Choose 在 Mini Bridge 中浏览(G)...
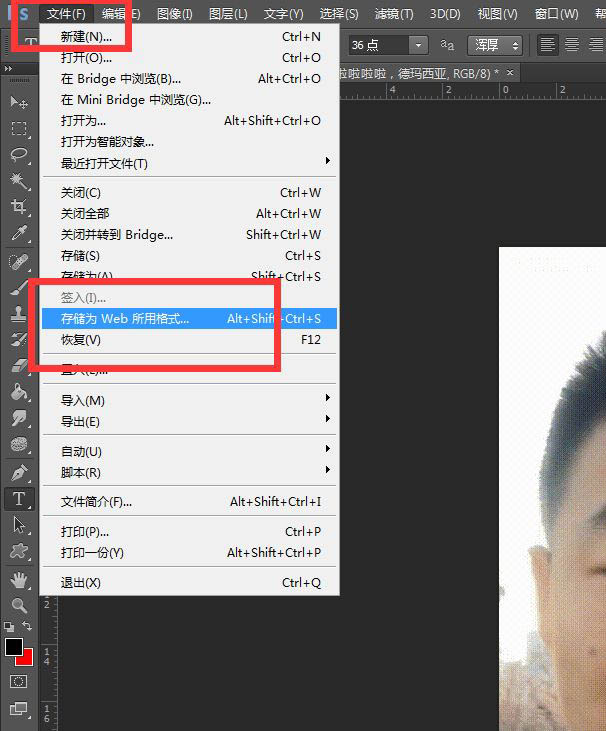The height and width of the screenshot is (731, 606). 190,99
